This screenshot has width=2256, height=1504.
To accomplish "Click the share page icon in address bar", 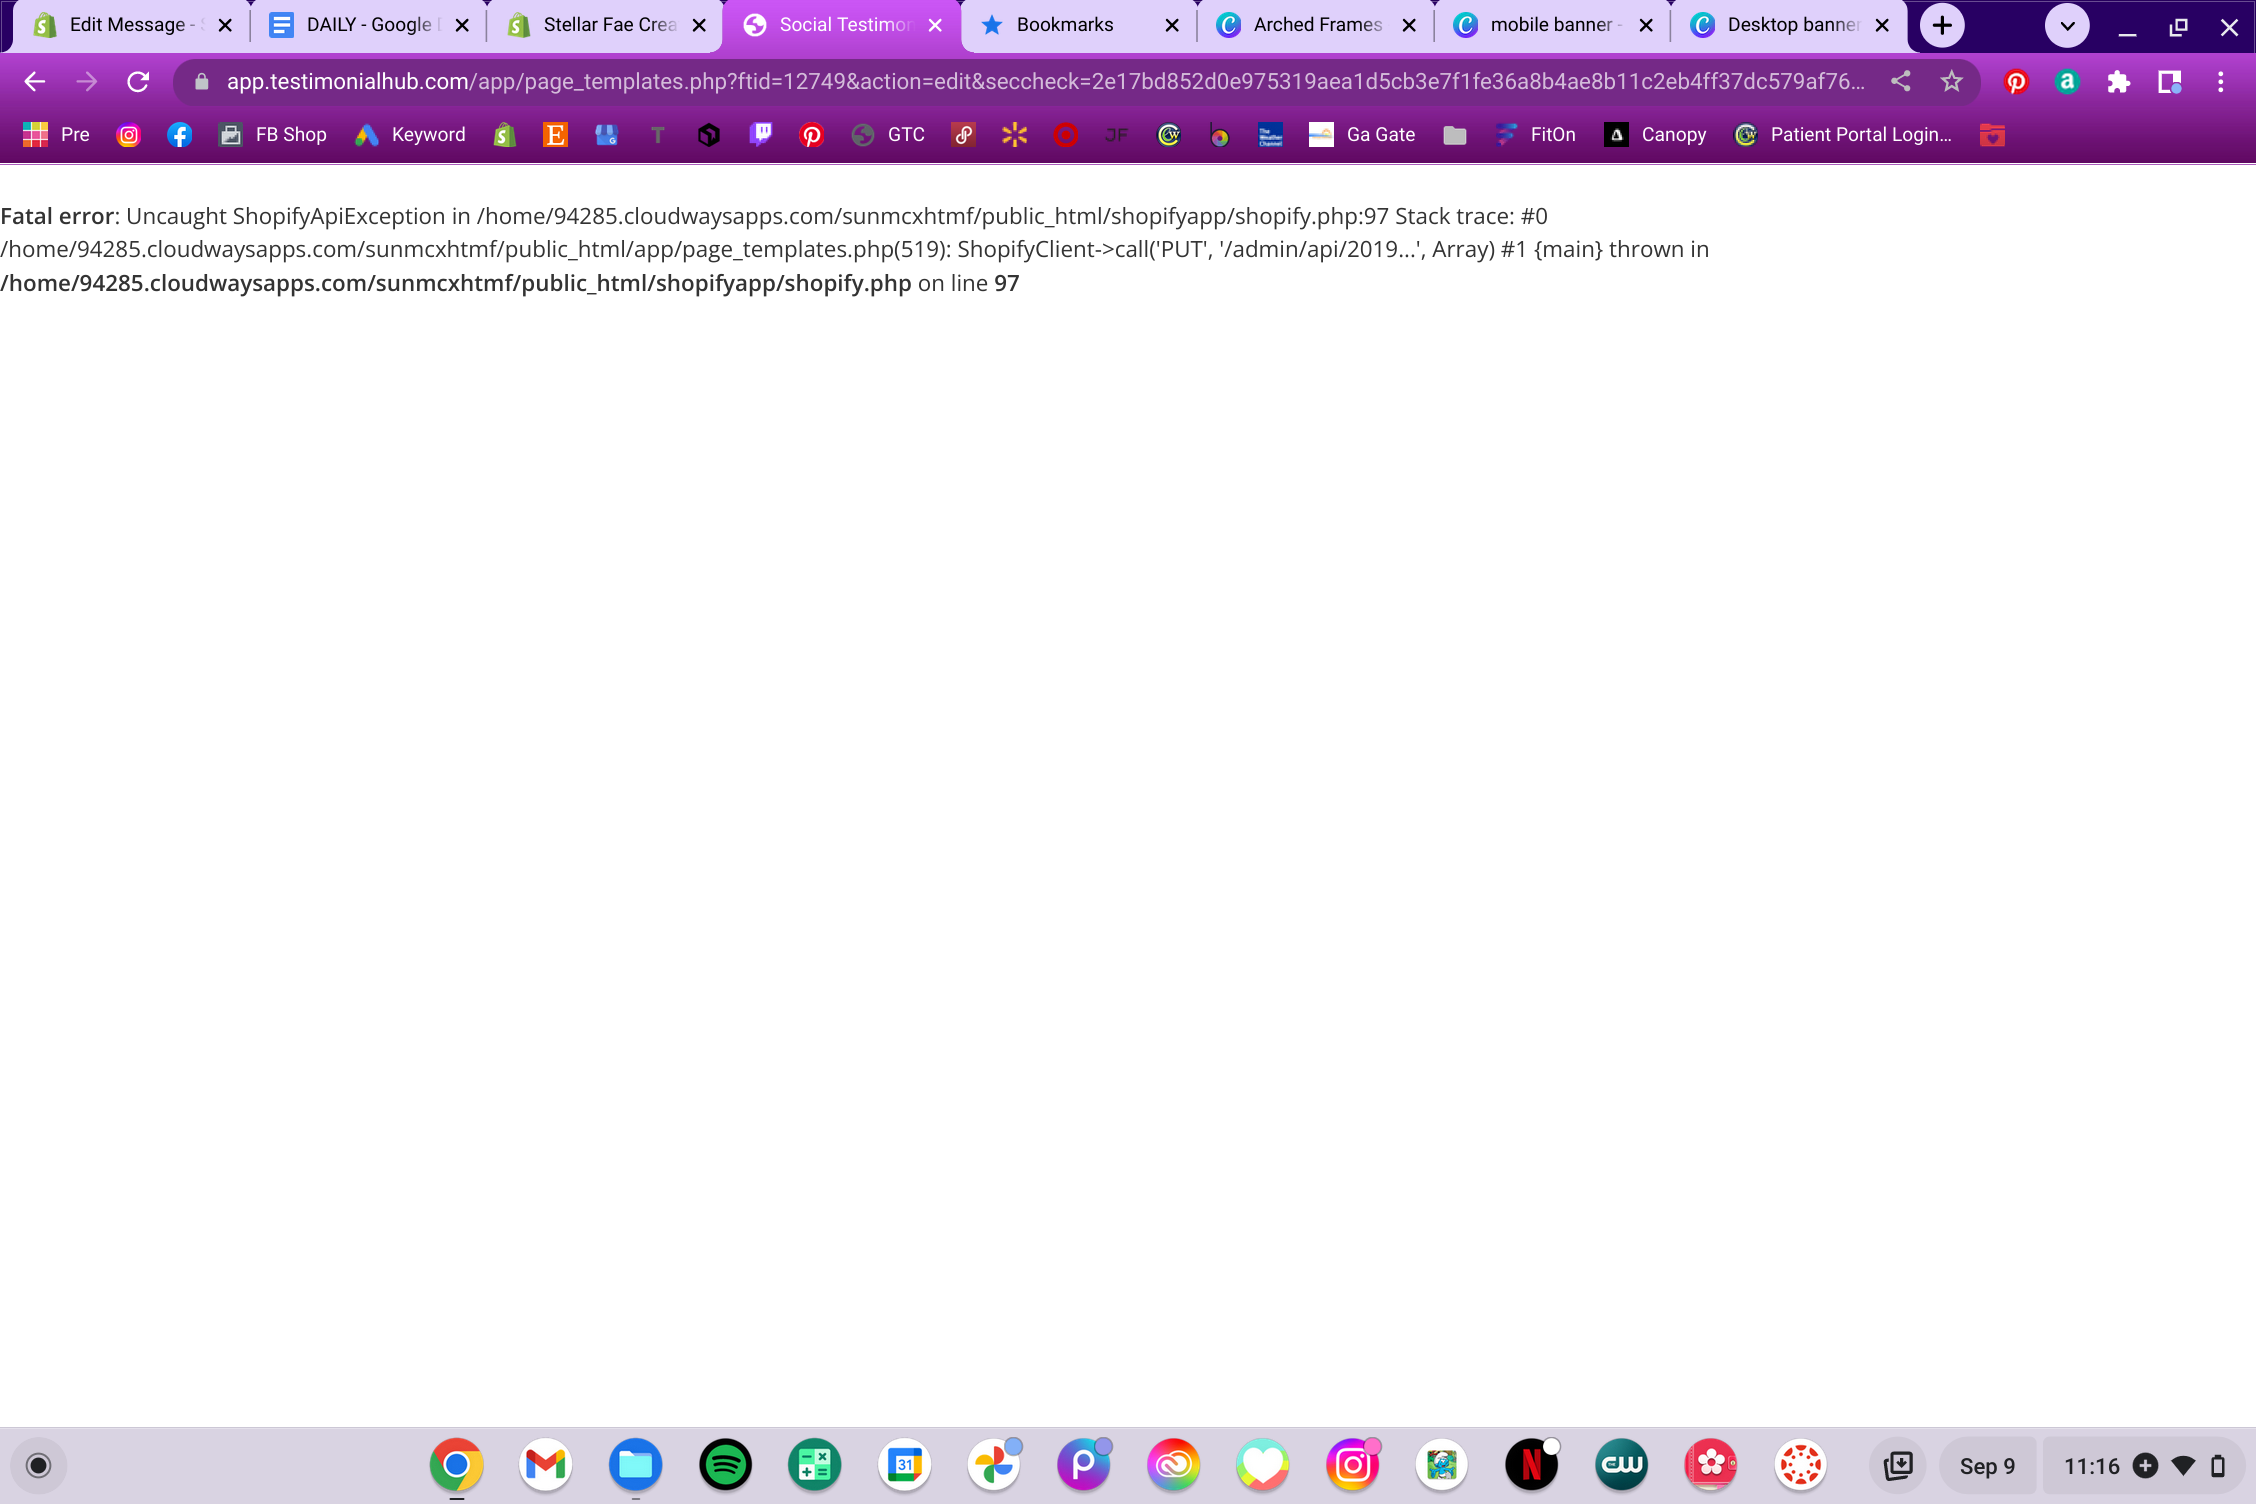I will point(1900,82).
